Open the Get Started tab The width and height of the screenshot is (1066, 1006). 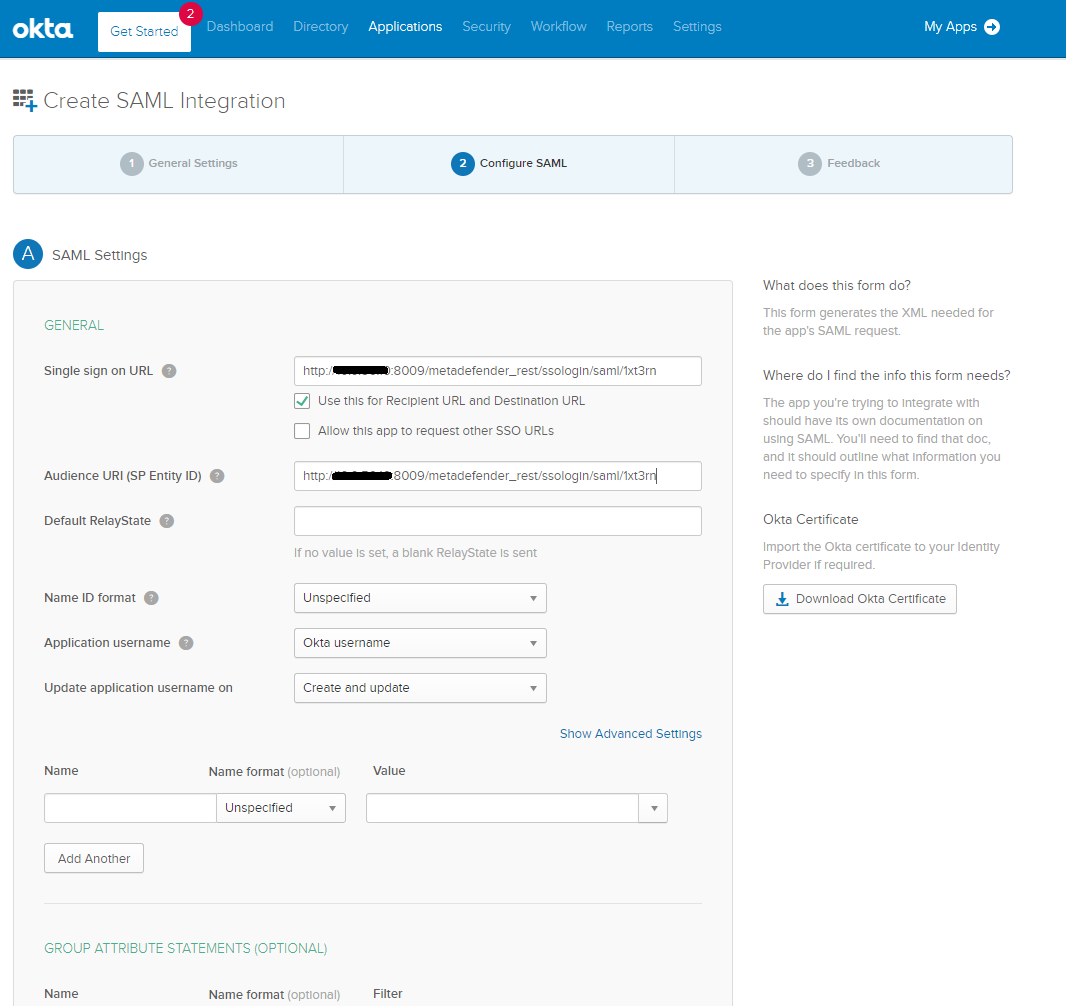(x=144, y=31)
